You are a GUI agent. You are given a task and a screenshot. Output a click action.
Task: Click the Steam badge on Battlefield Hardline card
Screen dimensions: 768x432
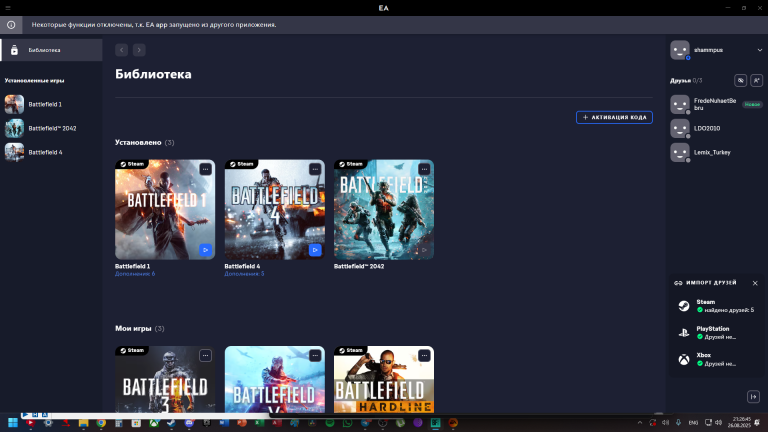[351, 350]
